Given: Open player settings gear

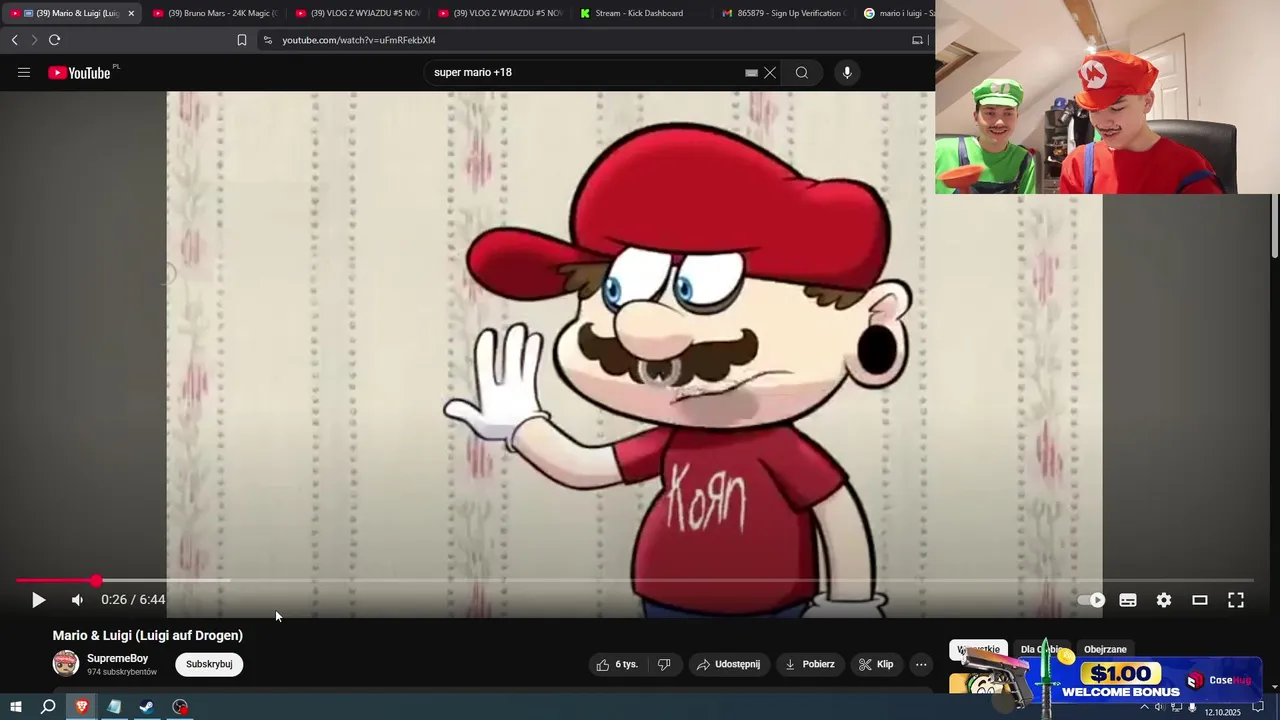Looking at the screenshot, I should point(1164,600).
